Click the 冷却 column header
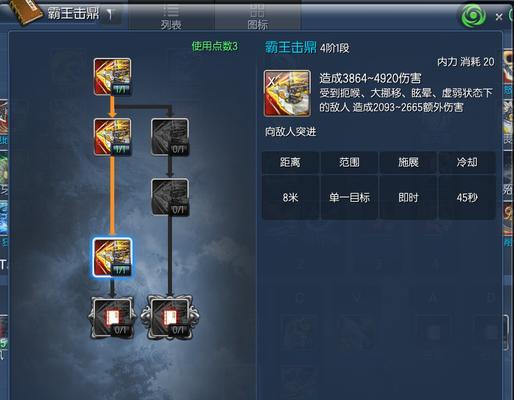 (x=467, y=162)
